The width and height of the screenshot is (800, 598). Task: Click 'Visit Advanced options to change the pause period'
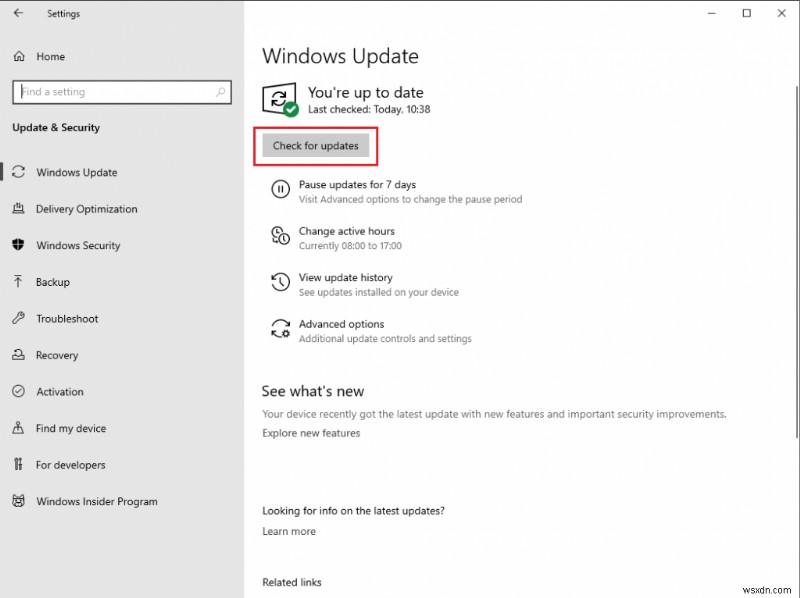click(410, 200)
